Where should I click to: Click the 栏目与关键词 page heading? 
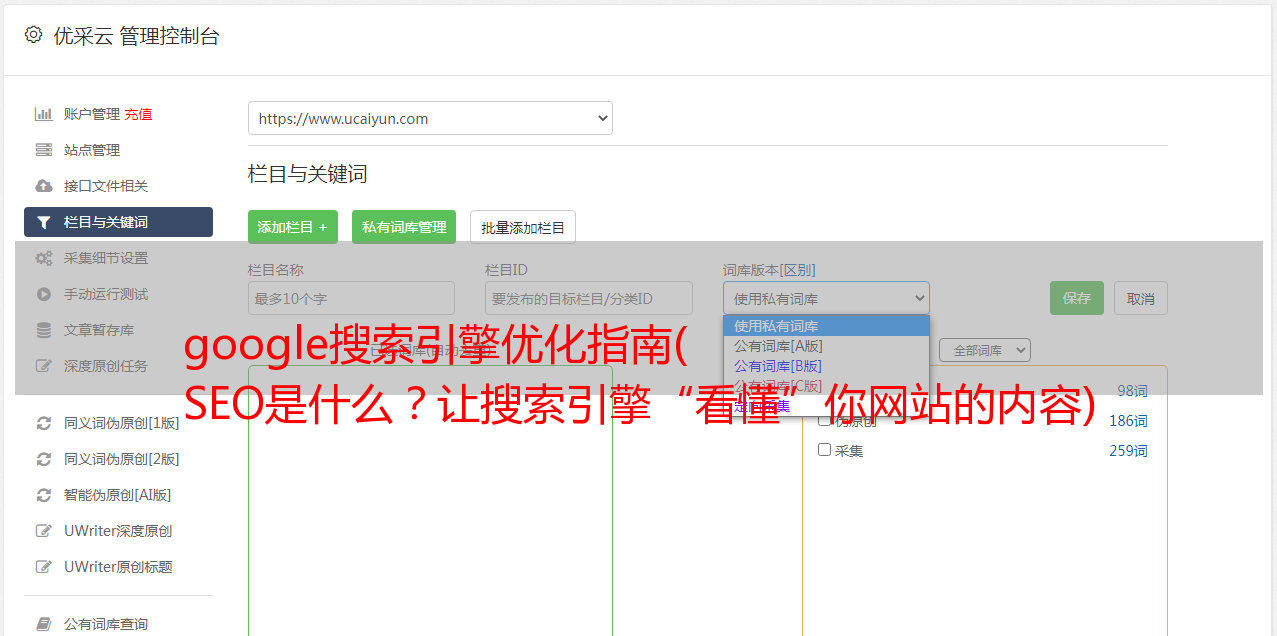[x=308, y=174]
